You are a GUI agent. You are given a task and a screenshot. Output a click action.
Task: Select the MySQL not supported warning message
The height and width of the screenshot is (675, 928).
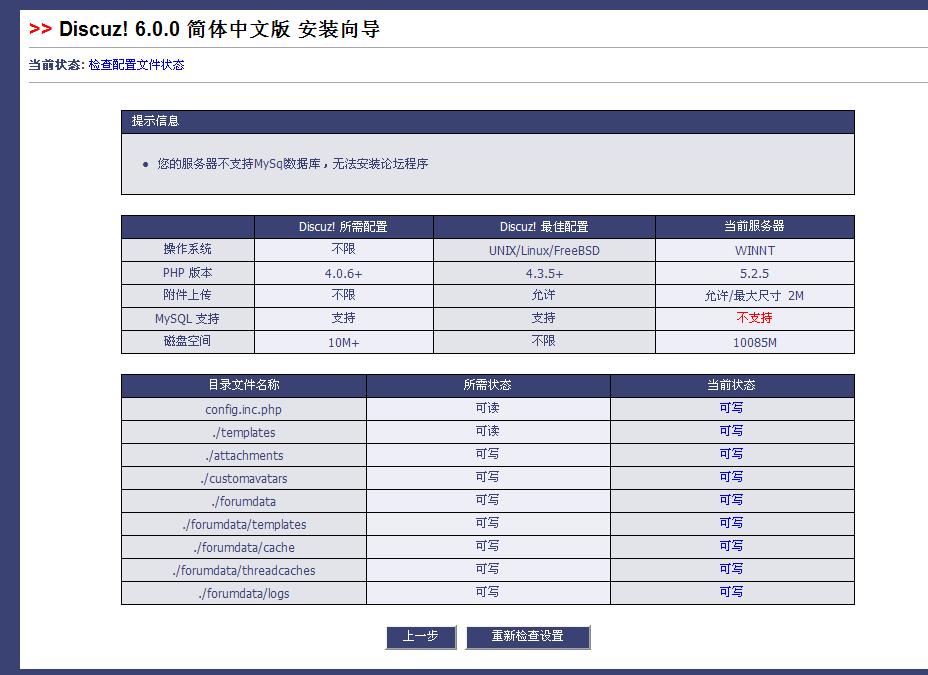click(293, 164)
